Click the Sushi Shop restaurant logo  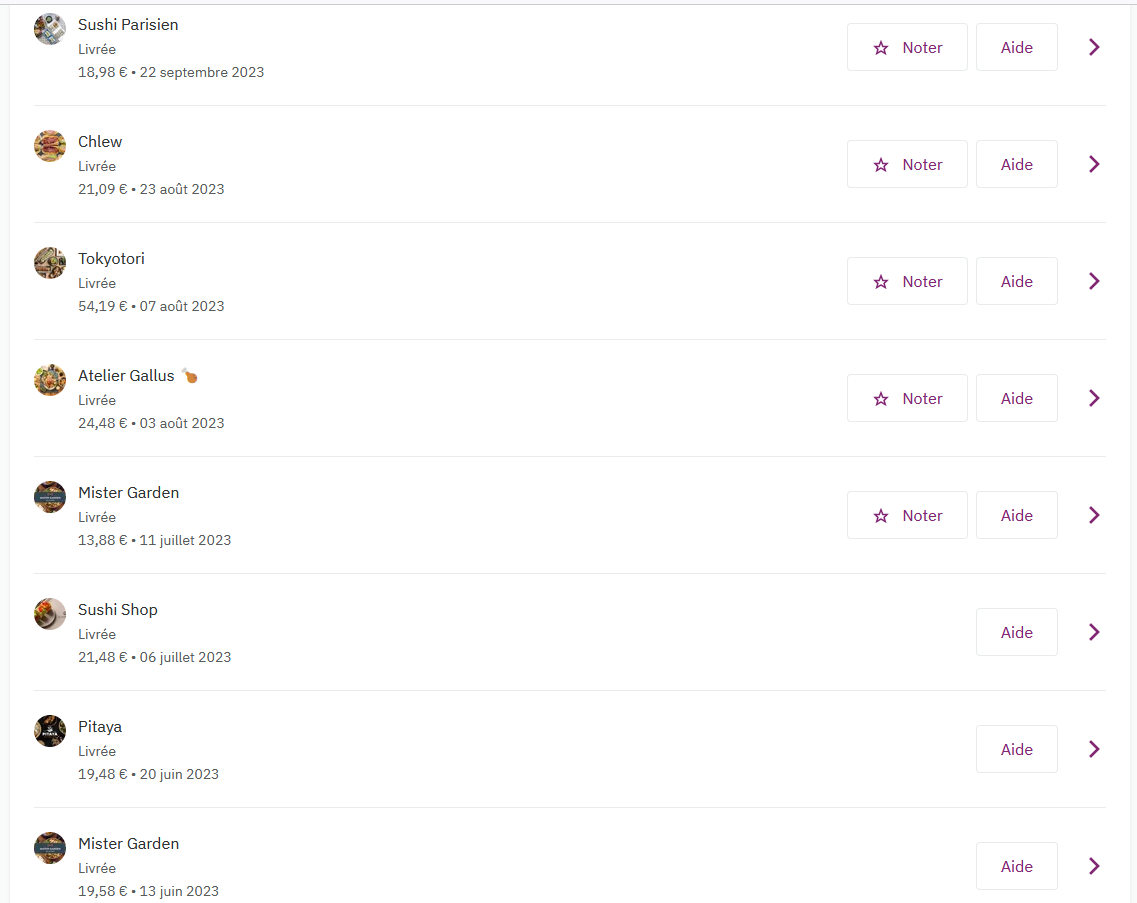(x=50, y=614)
